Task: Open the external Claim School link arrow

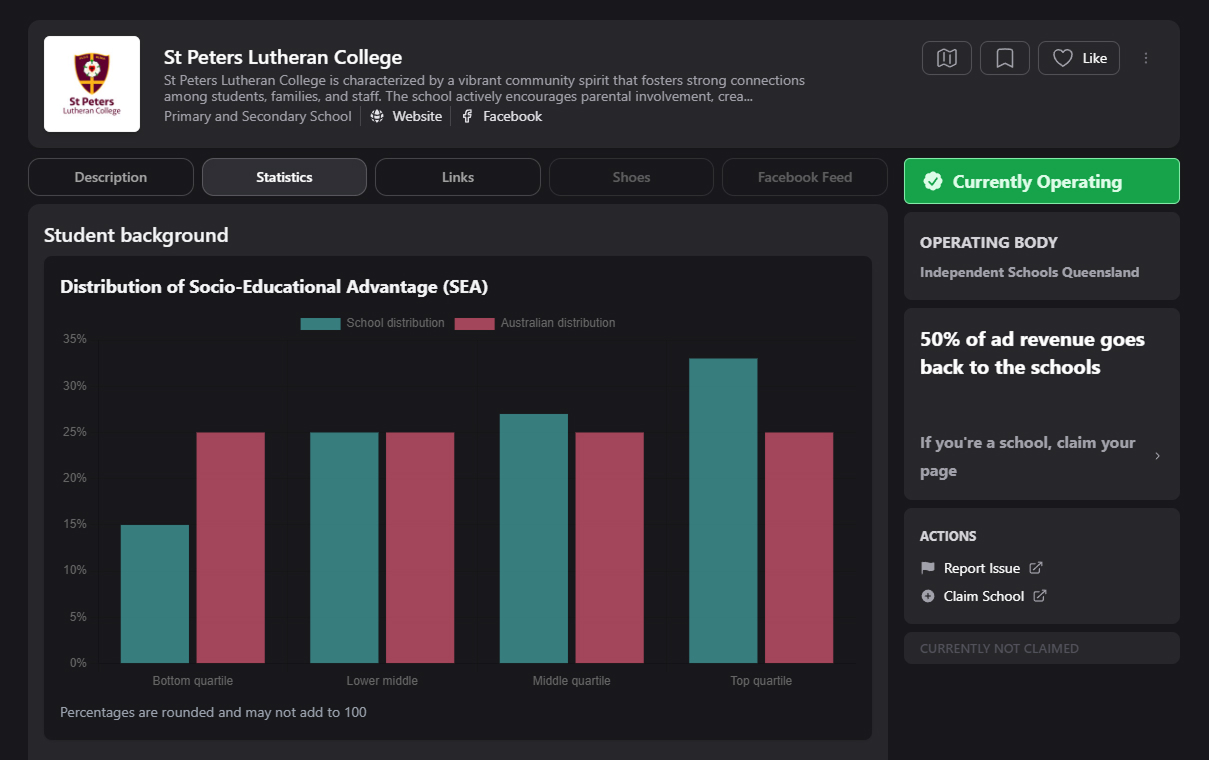Action: (1040, 596)
